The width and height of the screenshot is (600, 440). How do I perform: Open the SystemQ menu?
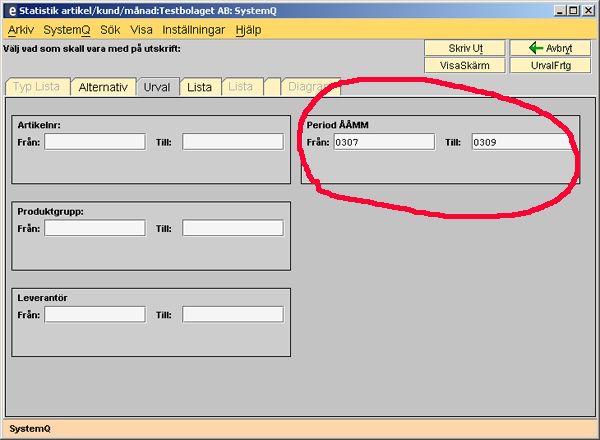66,30
